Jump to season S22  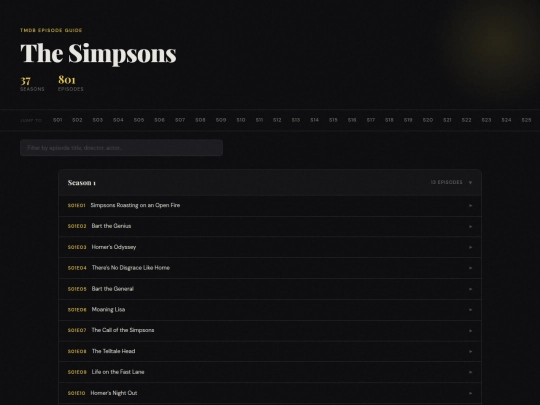pyautogui.click(x=466, y=120)
